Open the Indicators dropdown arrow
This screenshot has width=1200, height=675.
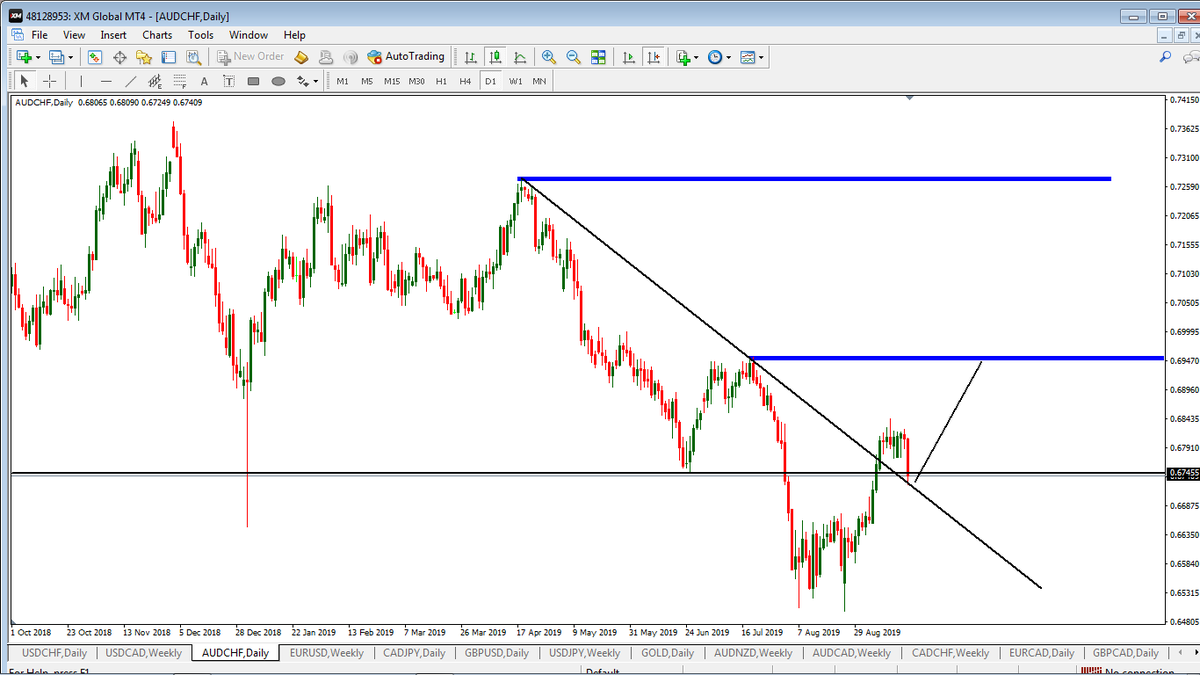pos(697,57)
